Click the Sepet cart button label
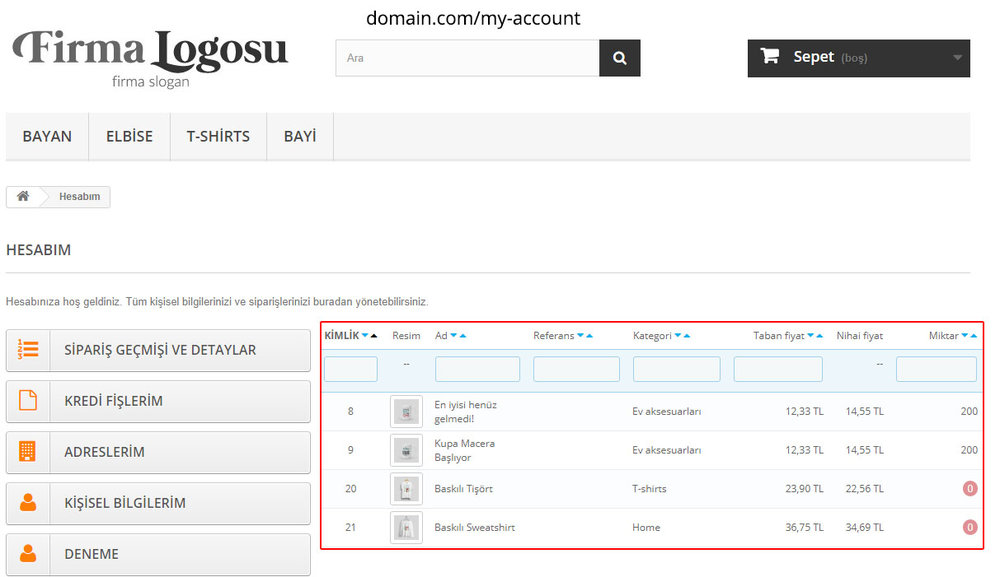 (814, 57)
